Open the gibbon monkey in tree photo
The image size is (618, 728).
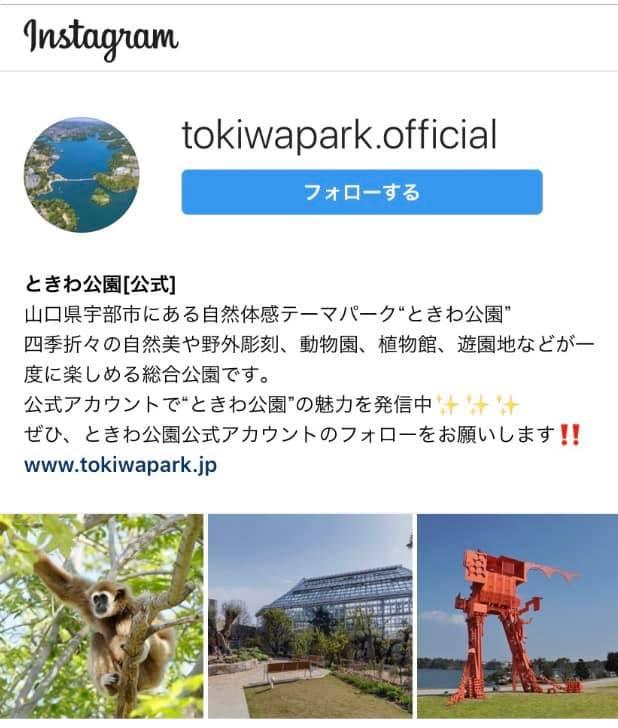[101, 616]
